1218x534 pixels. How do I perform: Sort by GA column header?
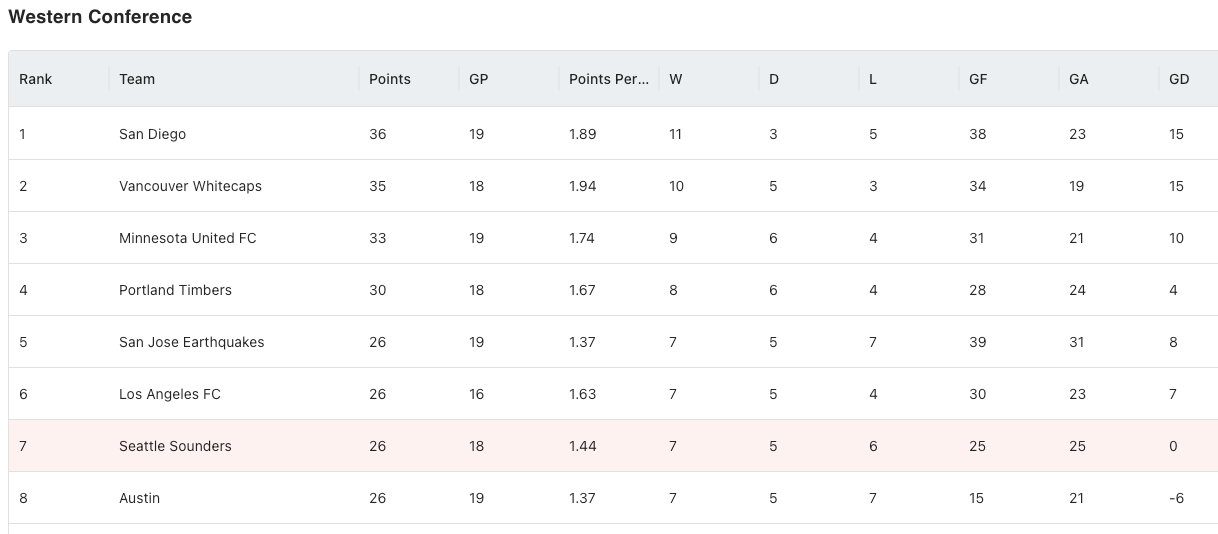[1109, 79]
